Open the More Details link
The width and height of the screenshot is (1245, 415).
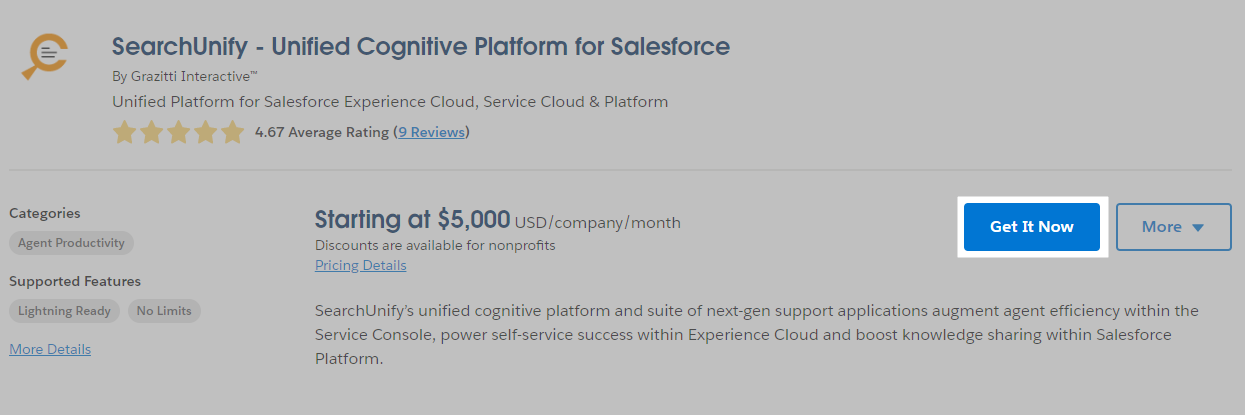[x=50, y=349]
